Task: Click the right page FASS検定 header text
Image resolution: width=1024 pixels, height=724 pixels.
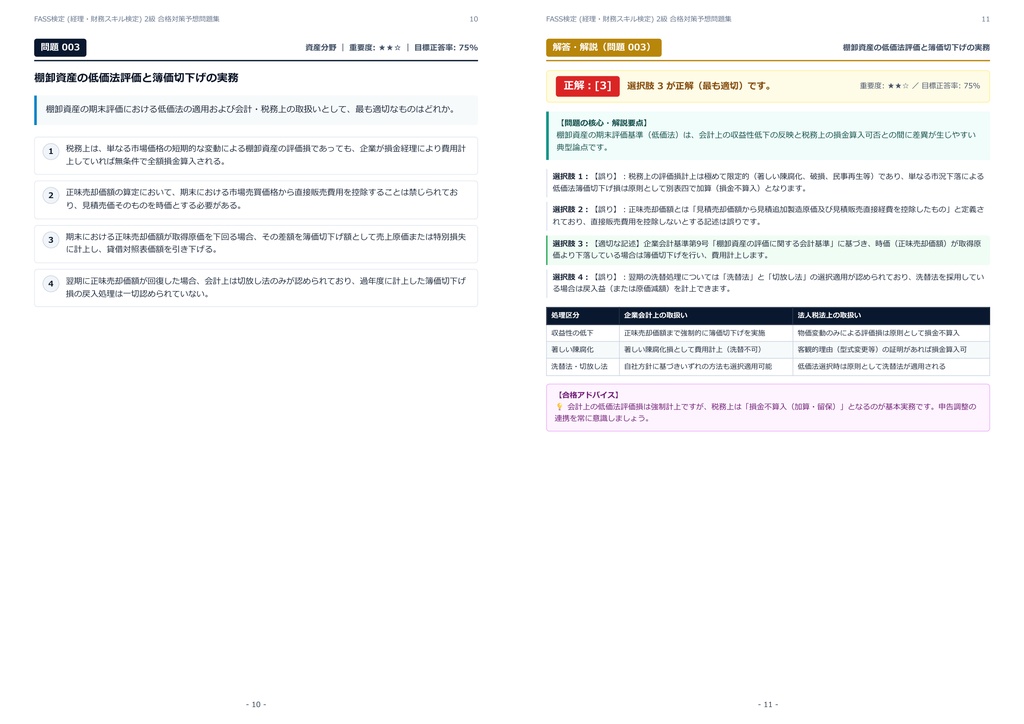Action: [x=639, y=19]
